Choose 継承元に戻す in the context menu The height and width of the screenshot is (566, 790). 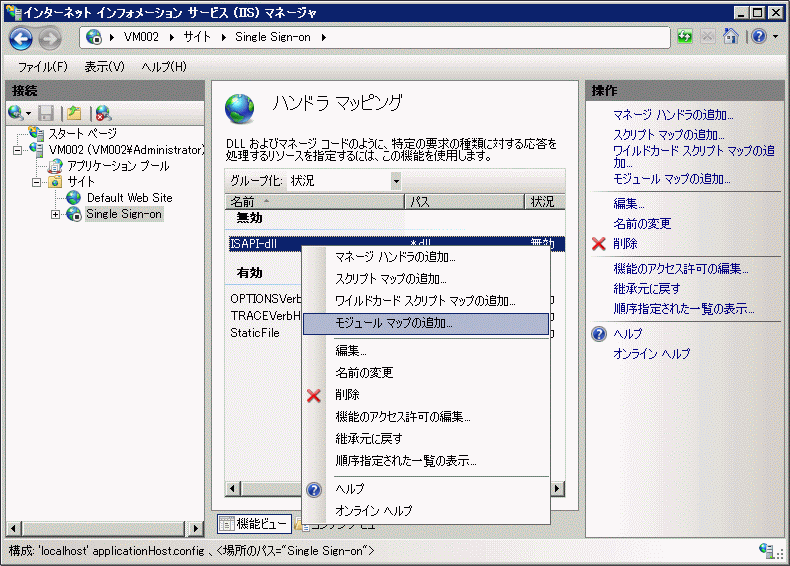click(426, 439)
